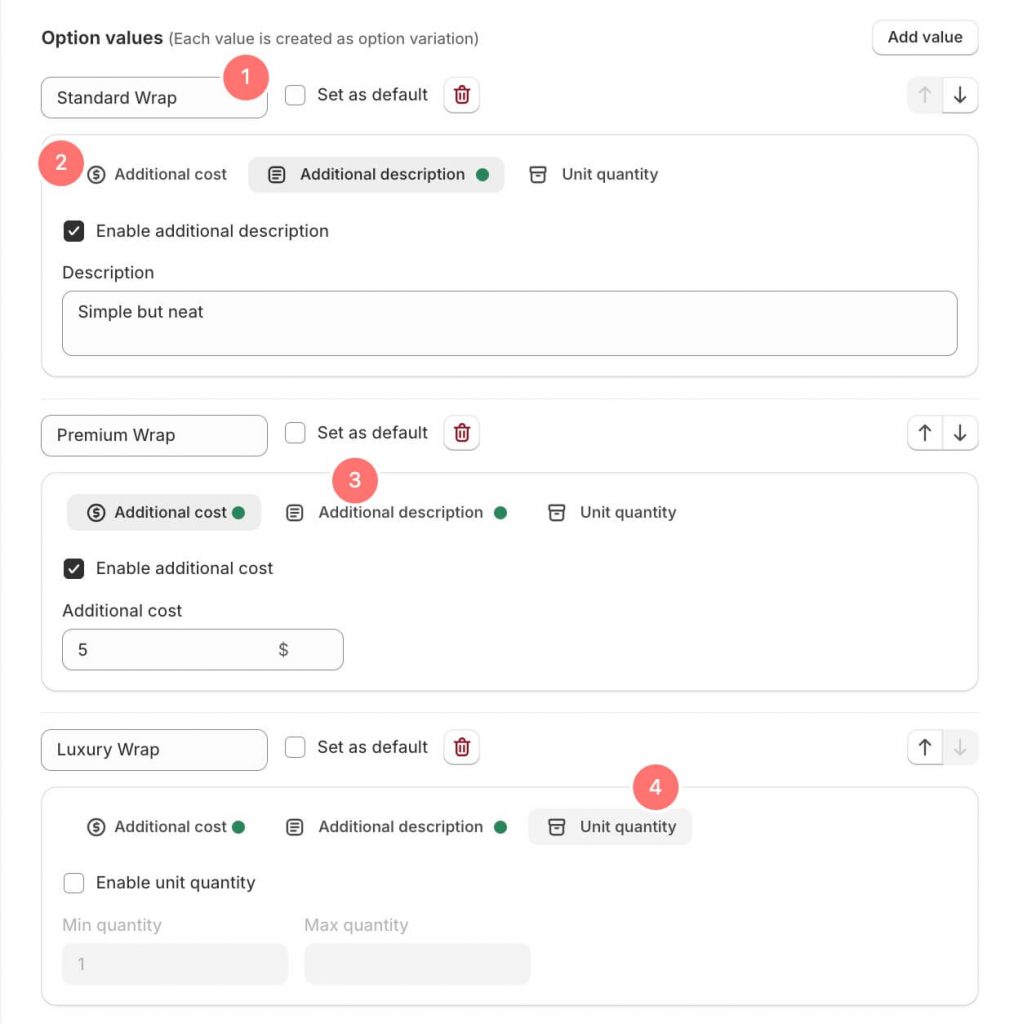Click the Max quantity field

(417, 964)
